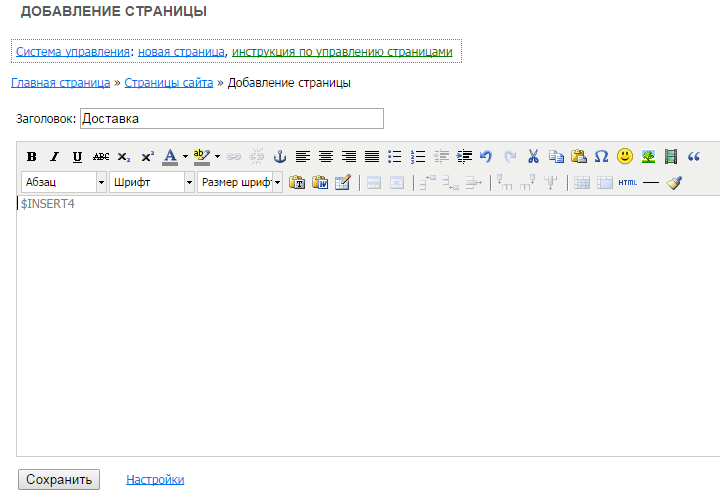The width and height of the screenshot is (720, 502).
Task: Insert media using film strip icon
Action: click(671, 157)
